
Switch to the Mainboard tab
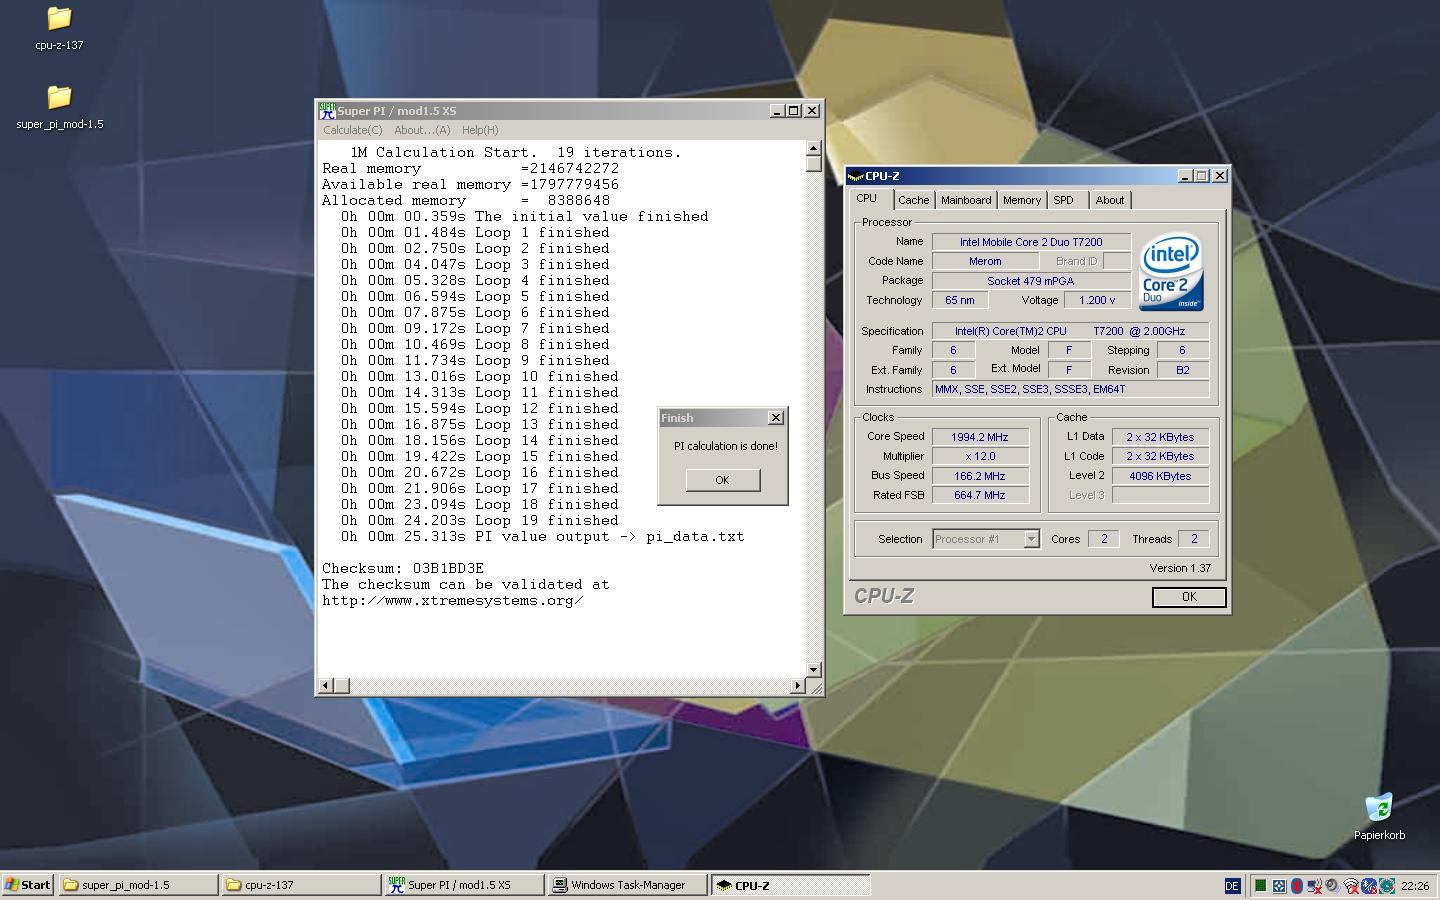(966, 200)
